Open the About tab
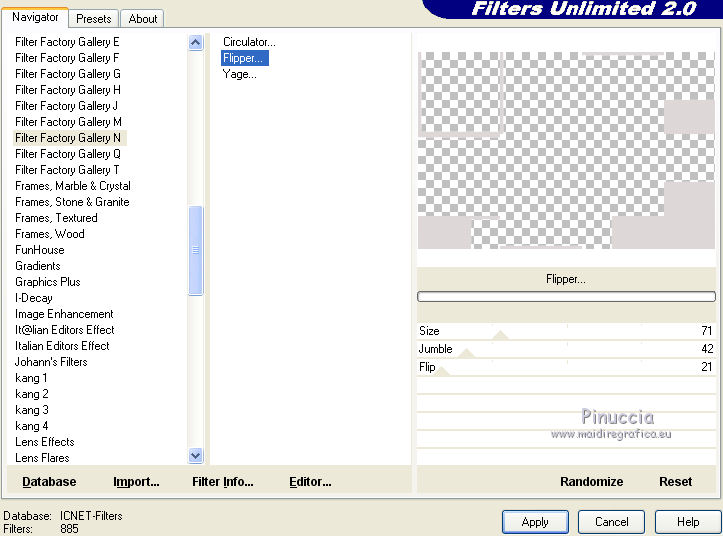Image resolution: width=723 pixels, height=536 pixels. pyautogui.click(x=142, y=19)
